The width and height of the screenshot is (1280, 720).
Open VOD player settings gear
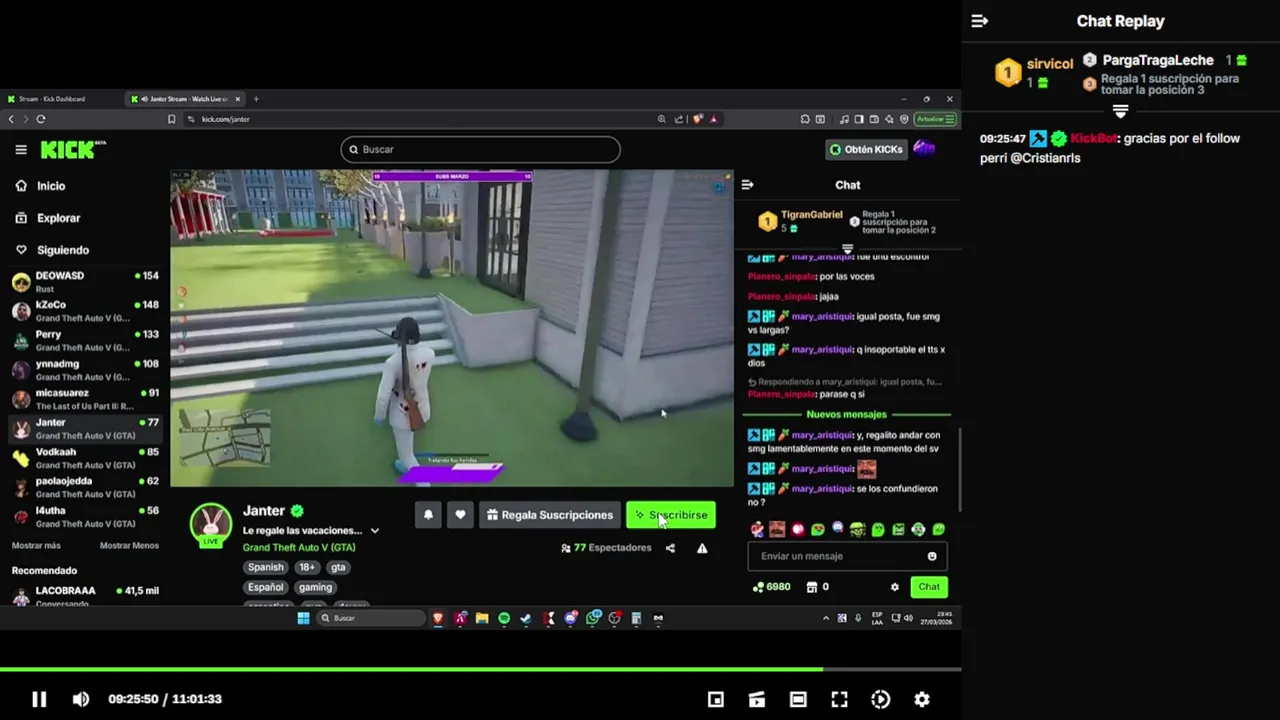click(922, 699)
